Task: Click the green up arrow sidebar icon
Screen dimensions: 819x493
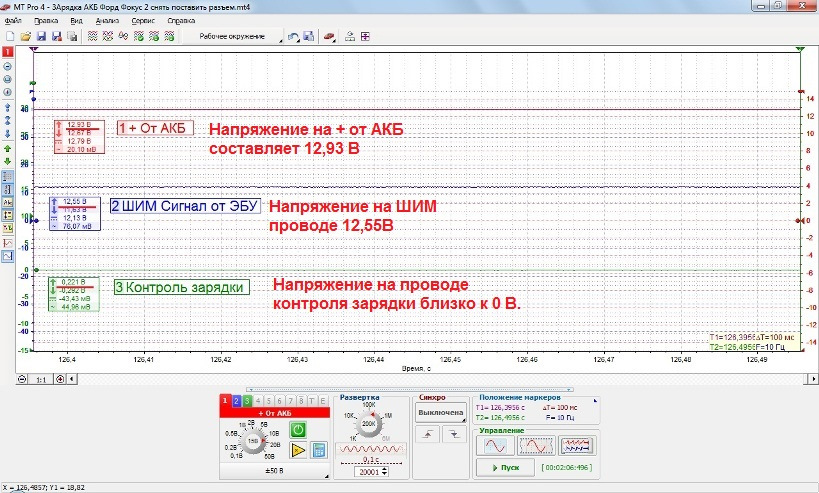Action: pyautogui.click(x=7, y=149)
